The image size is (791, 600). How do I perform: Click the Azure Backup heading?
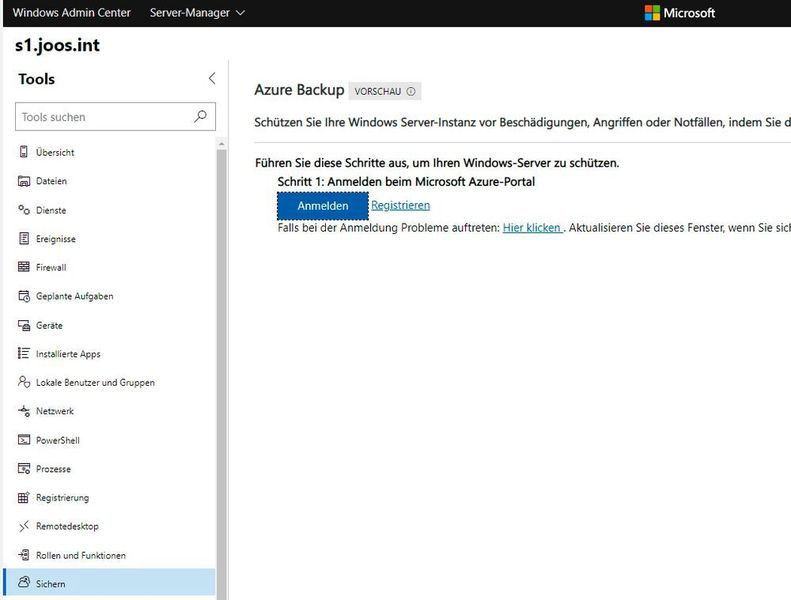[299, 90]
